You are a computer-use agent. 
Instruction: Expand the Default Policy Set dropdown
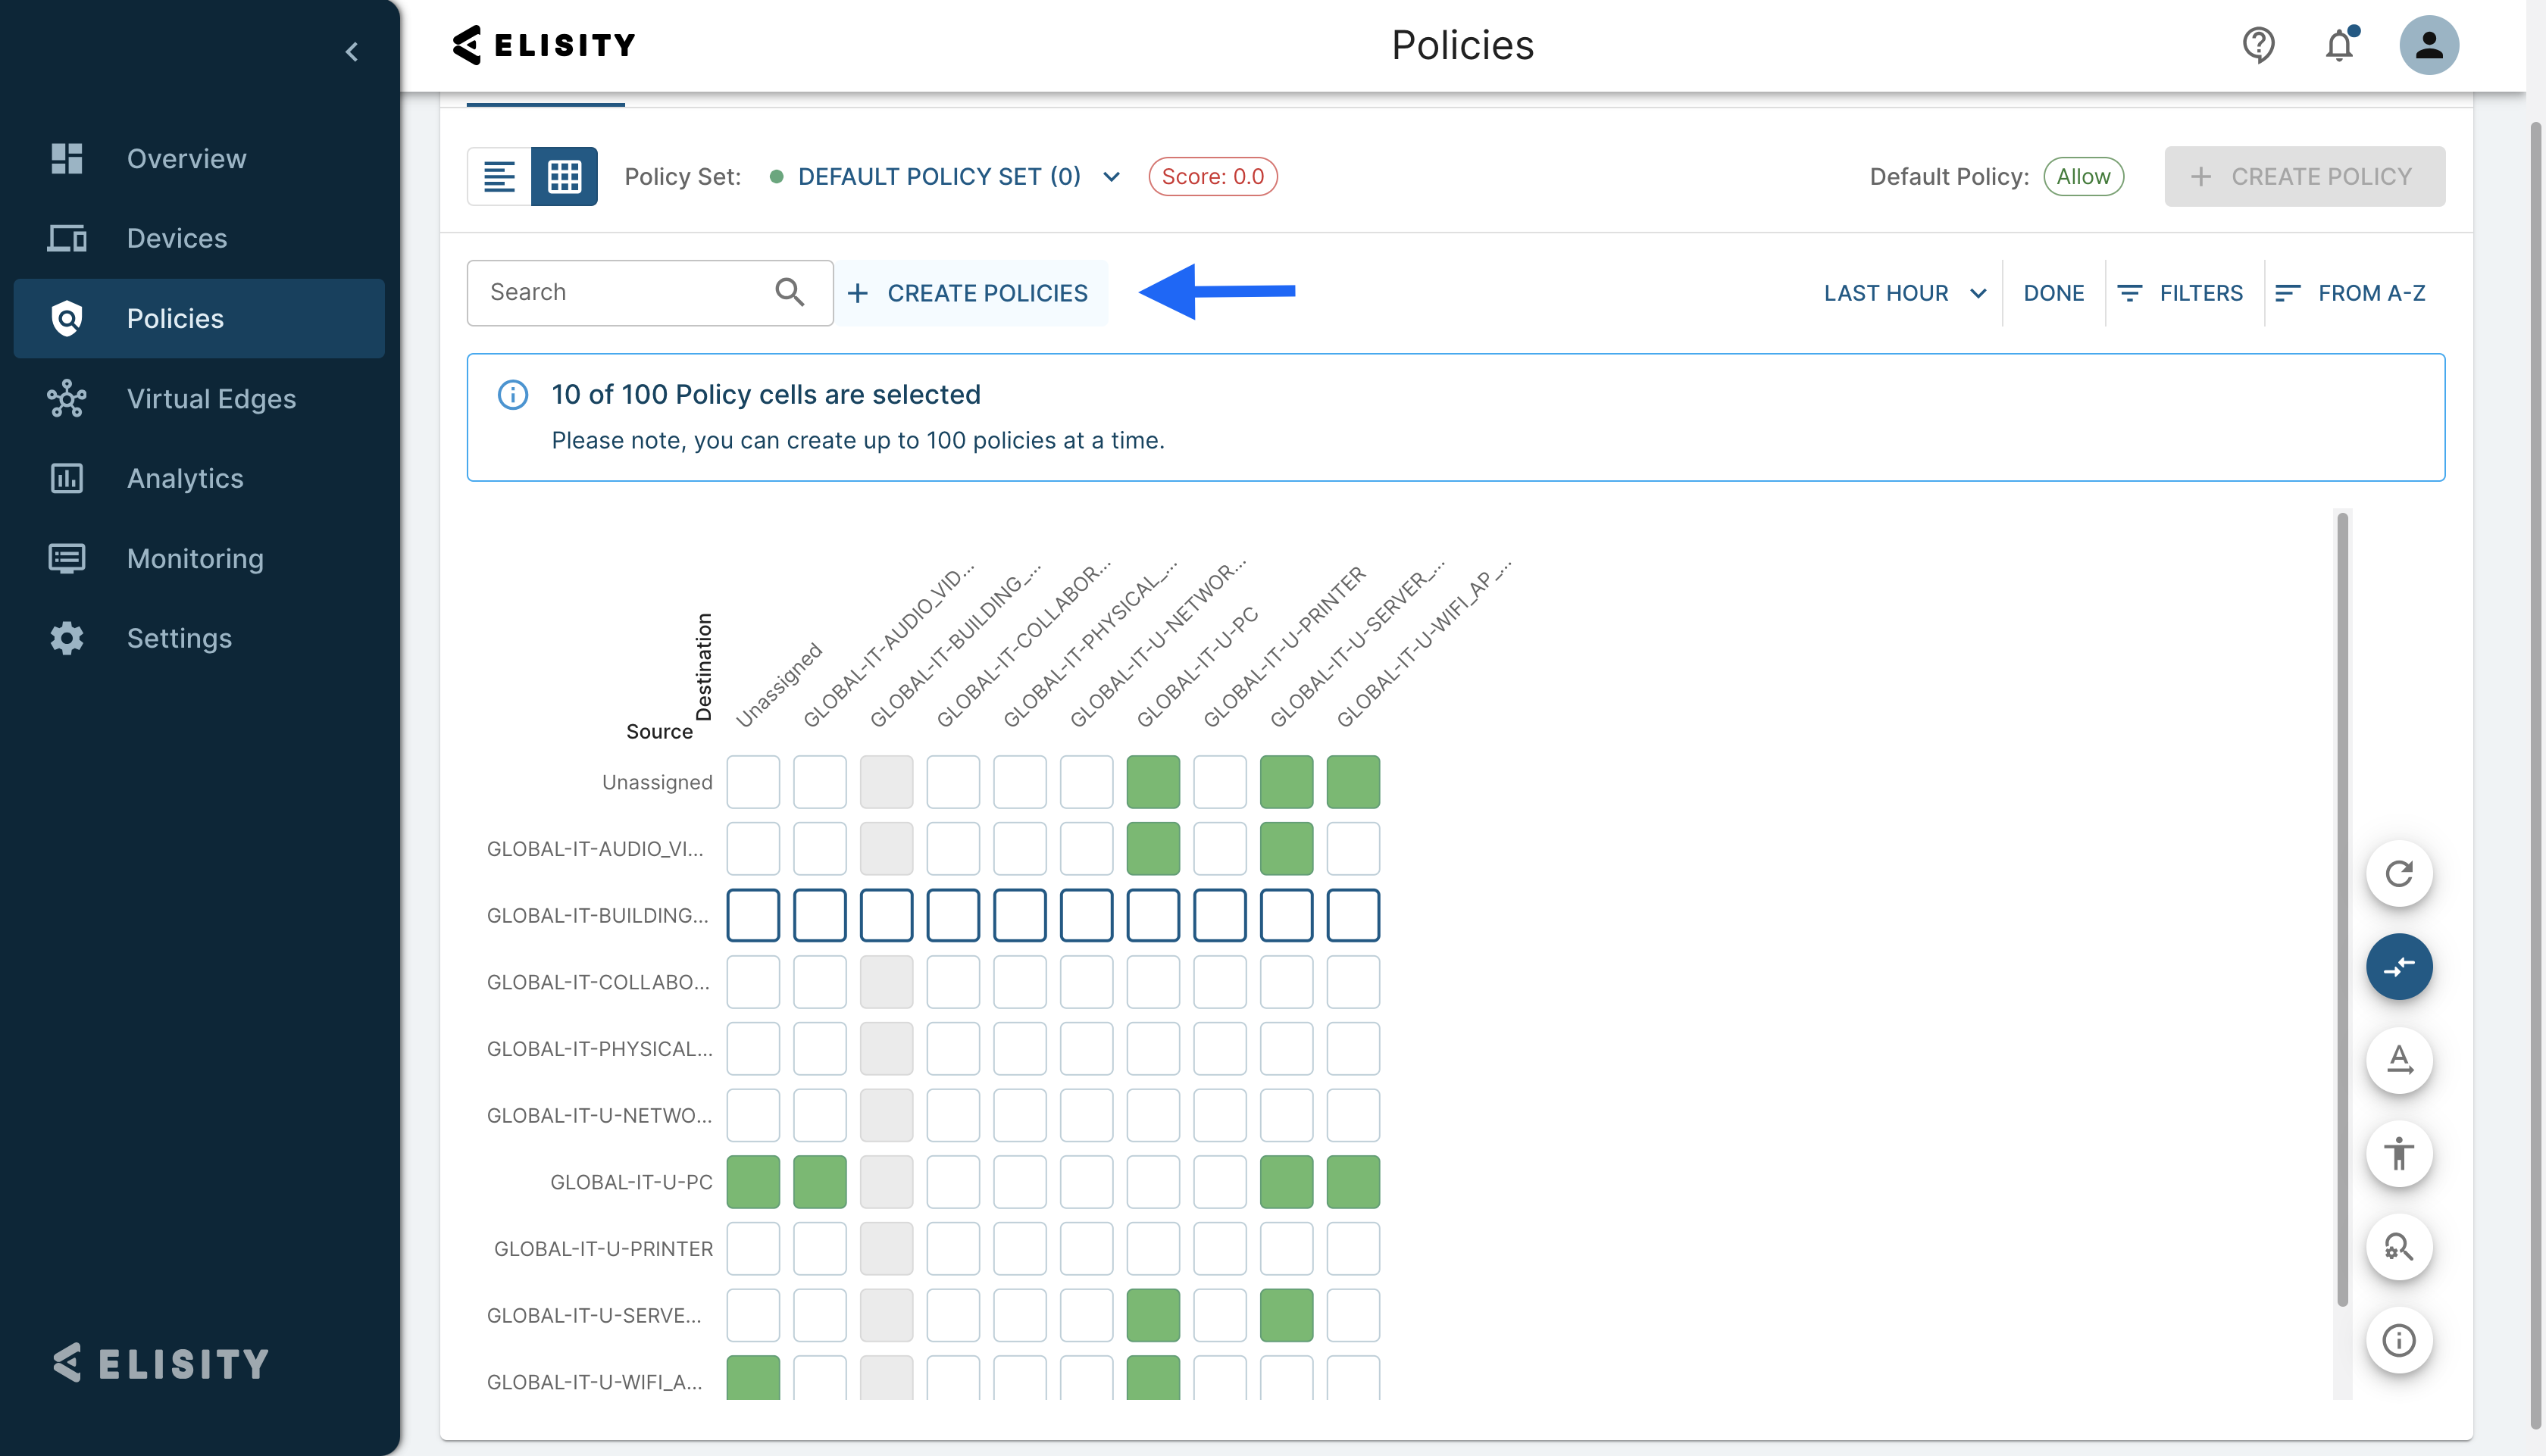(x=945, y=177)
